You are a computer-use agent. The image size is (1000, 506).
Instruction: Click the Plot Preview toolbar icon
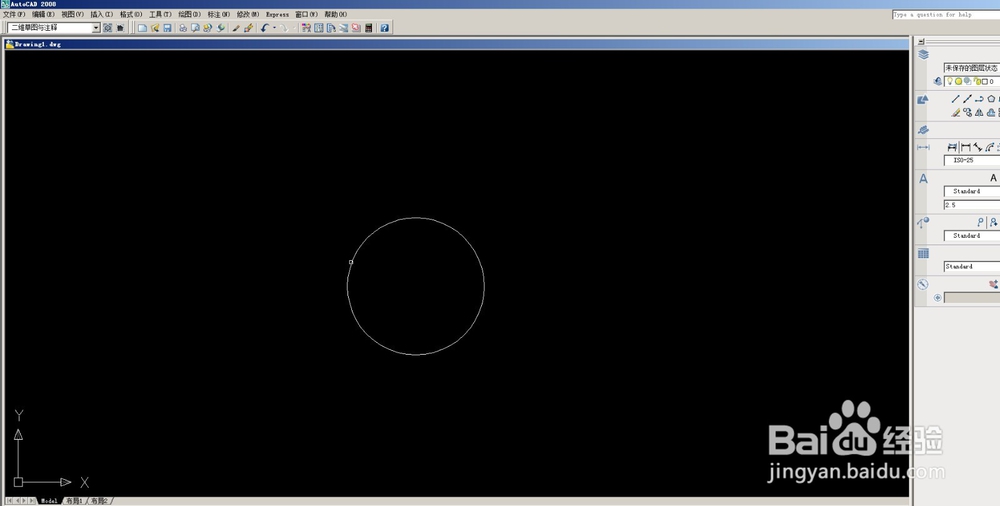[x=196, y=28]
